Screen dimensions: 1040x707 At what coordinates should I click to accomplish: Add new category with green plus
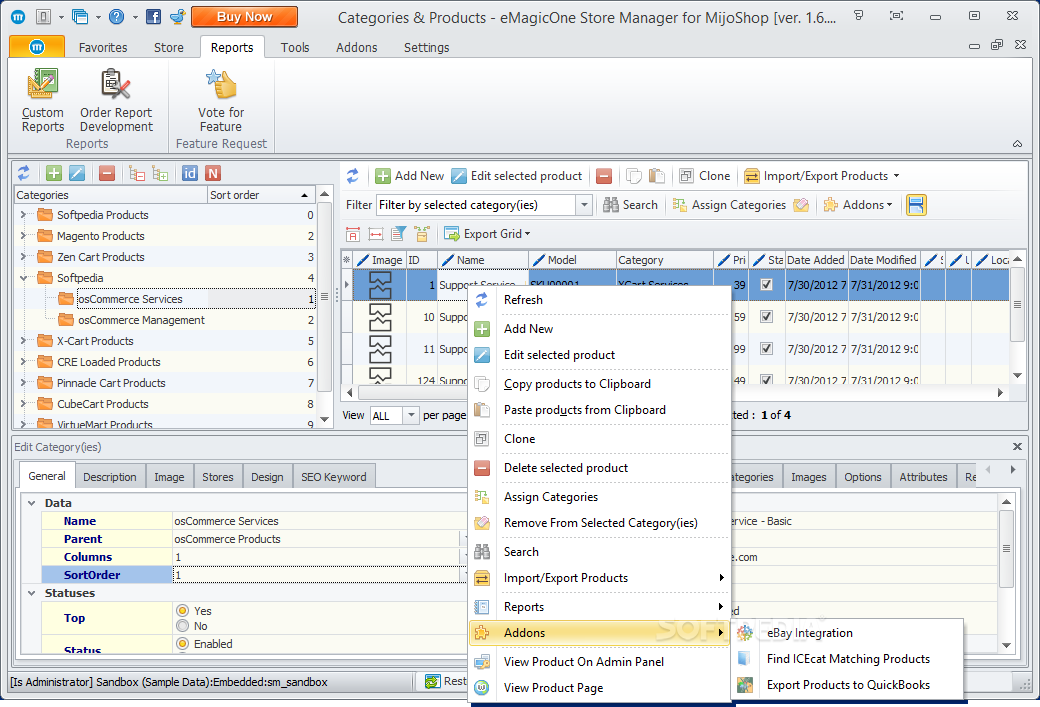pos(54,173)
